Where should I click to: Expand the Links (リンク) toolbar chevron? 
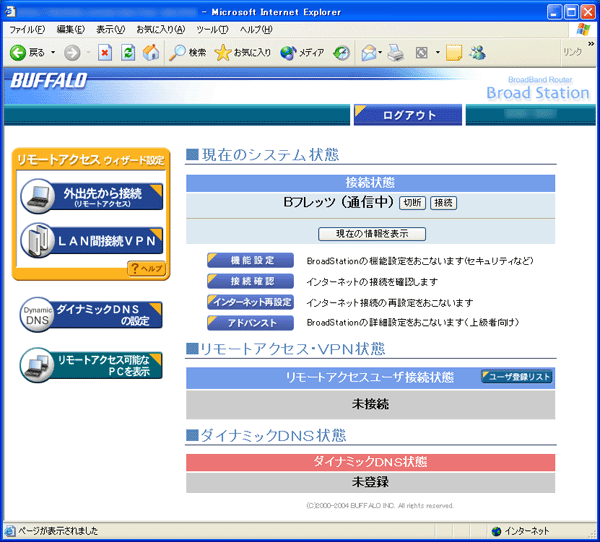[x=591, y=44]
